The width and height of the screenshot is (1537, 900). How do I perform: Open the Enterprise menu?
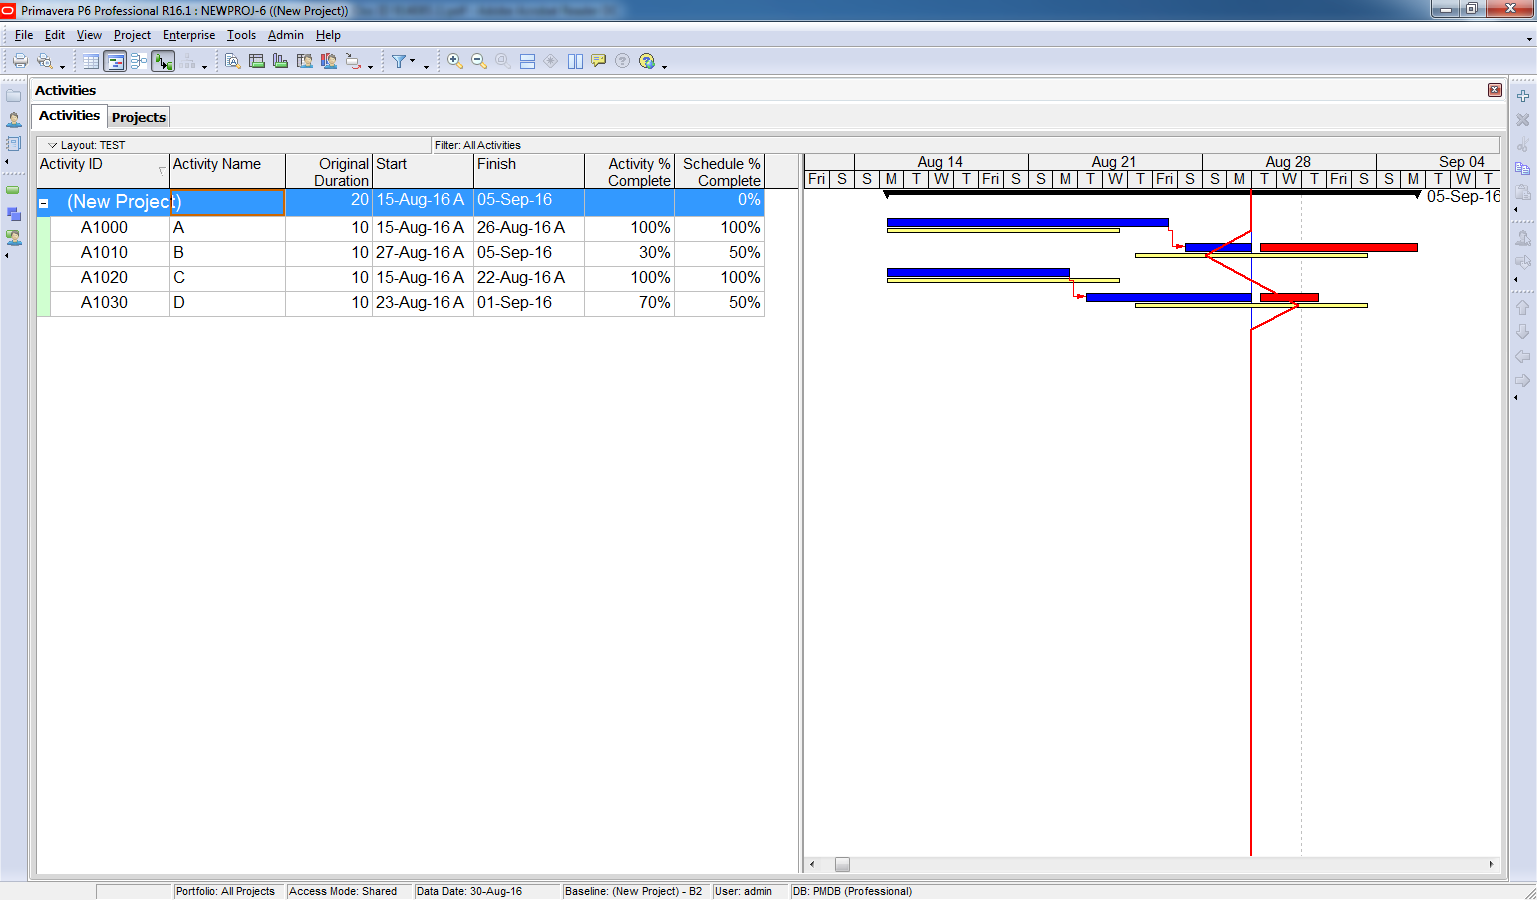189,35
